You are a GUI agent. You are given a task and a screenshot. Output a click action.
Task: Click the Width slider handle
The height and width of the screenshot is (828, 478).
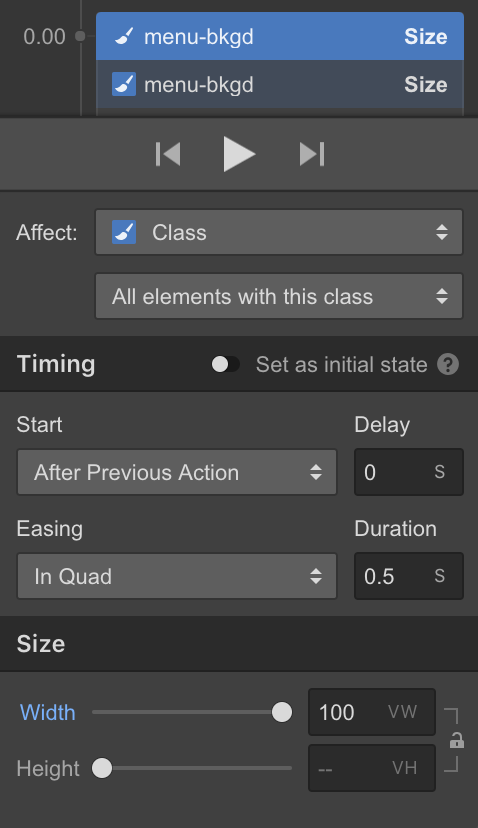click(x=282, y=712)
